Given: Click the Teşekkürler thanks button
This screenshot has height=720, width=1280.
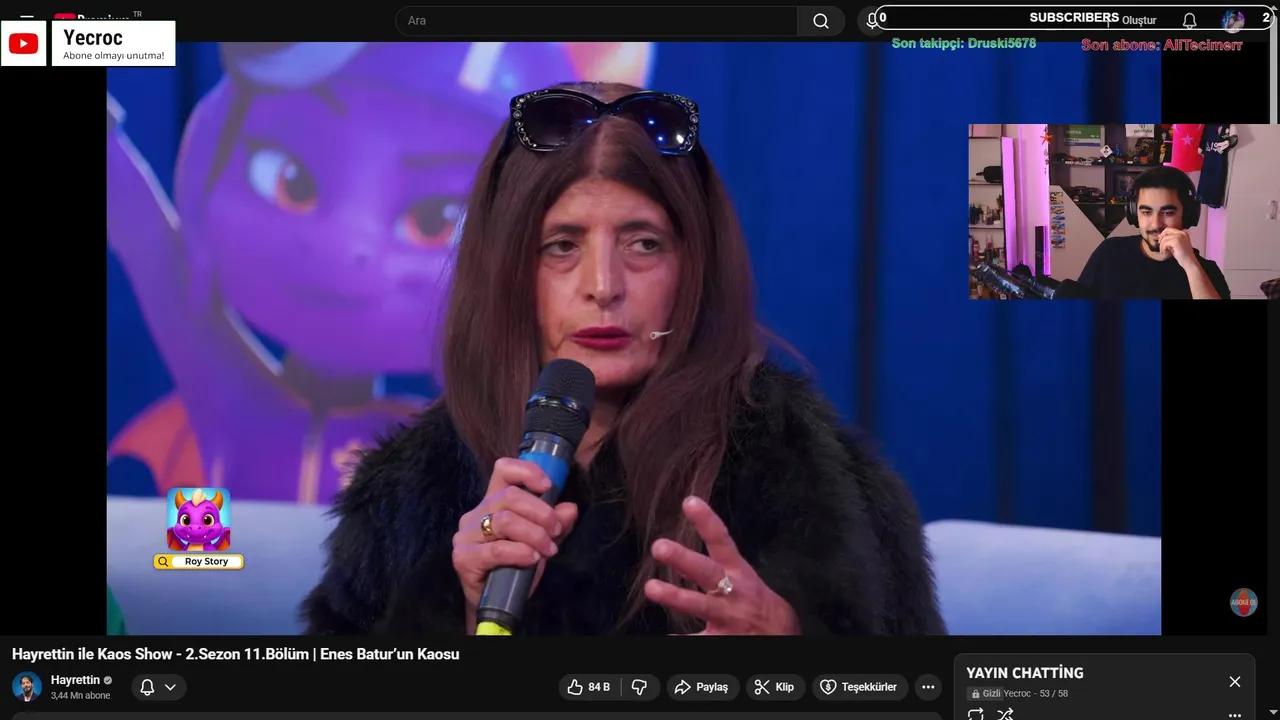Looking at the screenshot, I should click(859, 687).
